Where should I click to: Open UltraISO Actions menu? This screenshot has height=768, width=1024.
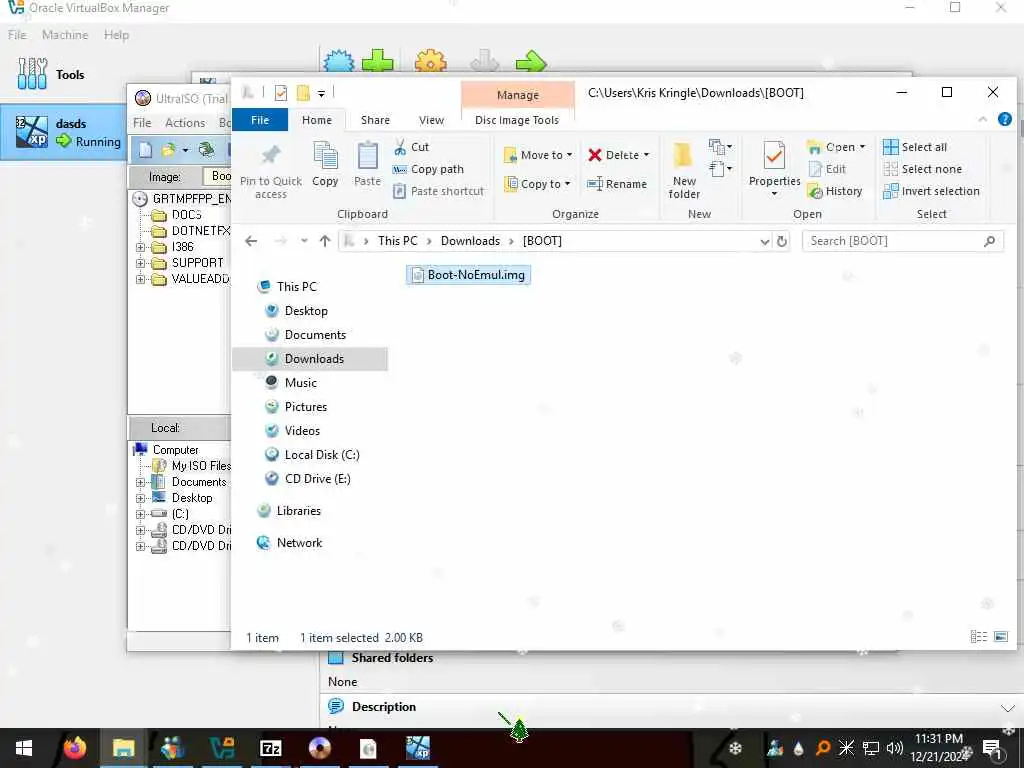pos(185,123)
